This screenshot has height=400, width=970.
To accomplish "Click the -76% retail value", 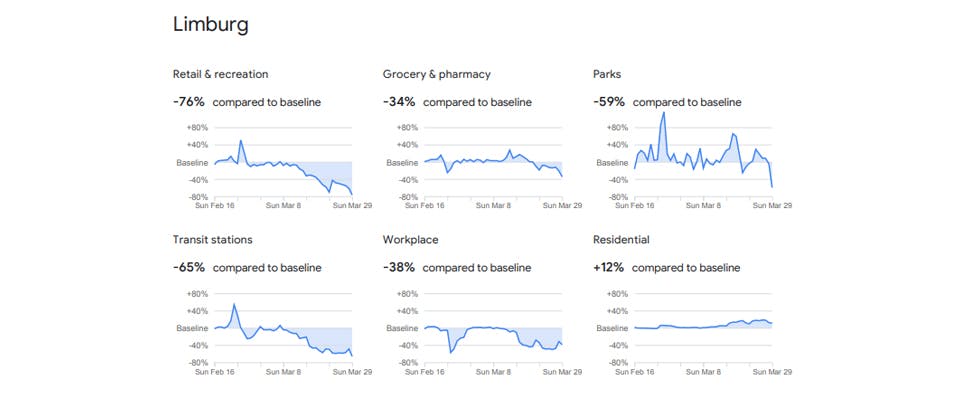I will [x=188, y=102].
